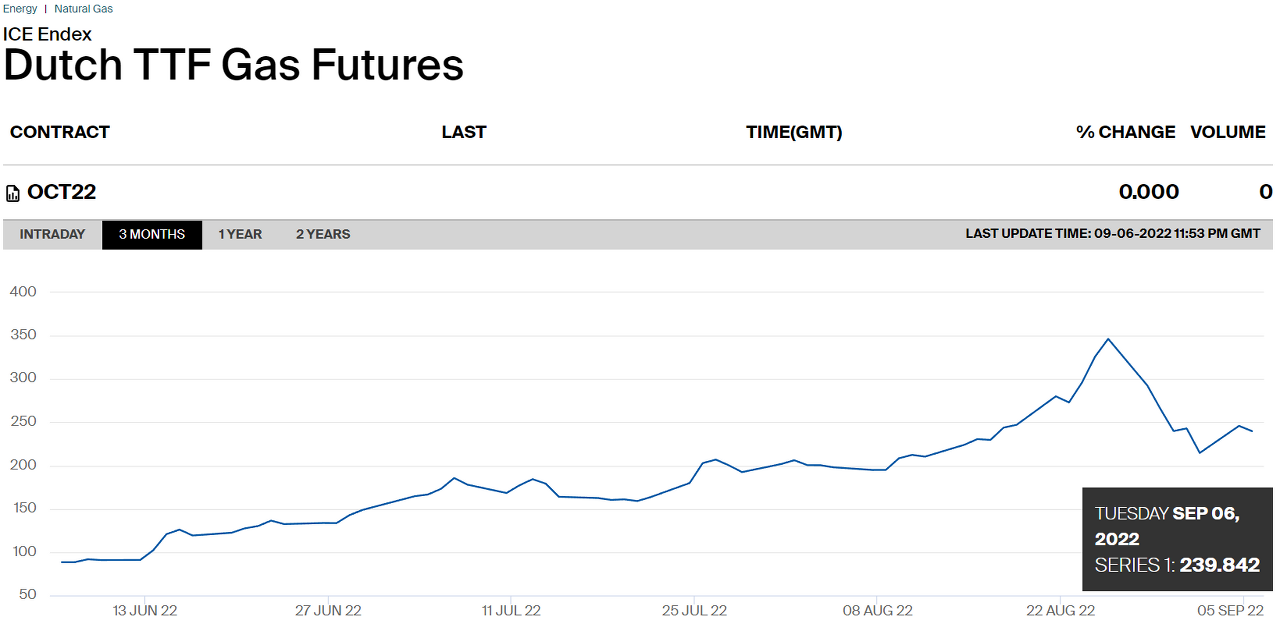Click the Sep 06 price tooltip
Image resolution: width=1280 pixels, height=631 pixels.
(1177, 539)
